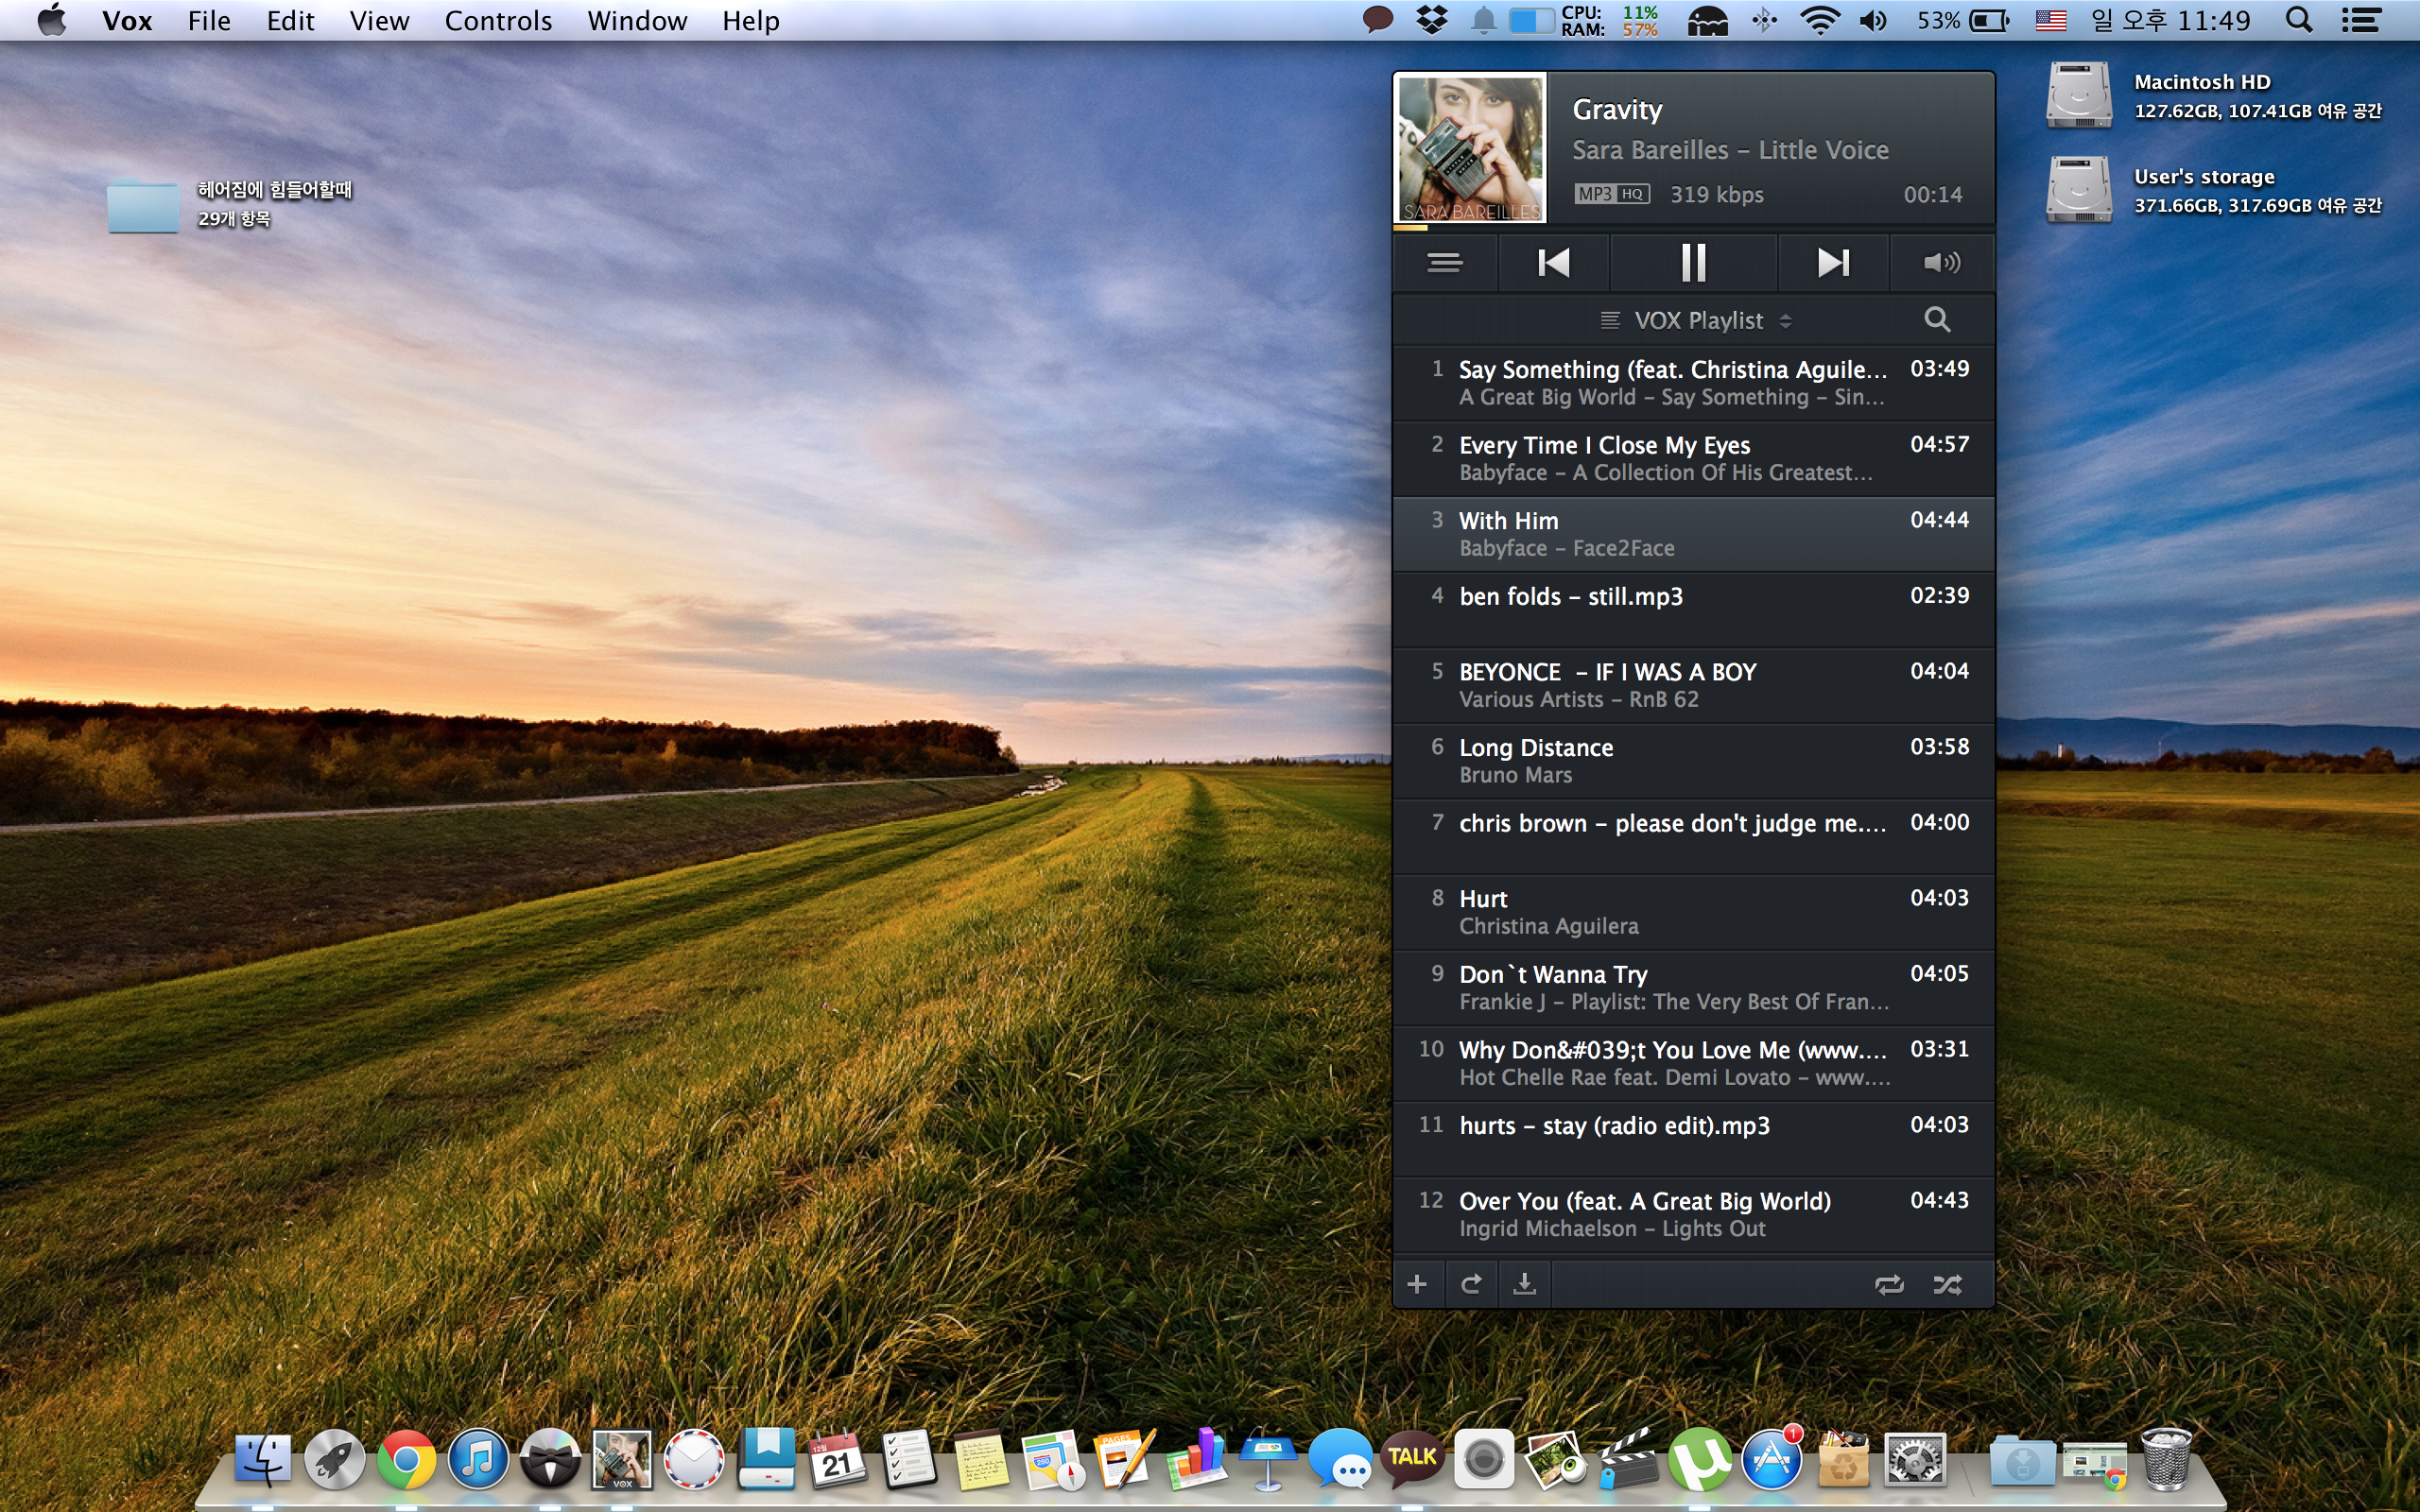Screen dimensions: 2420x1512
Task: Toggle the playlist view button in Vox
Action: [x=1444, y=263]
